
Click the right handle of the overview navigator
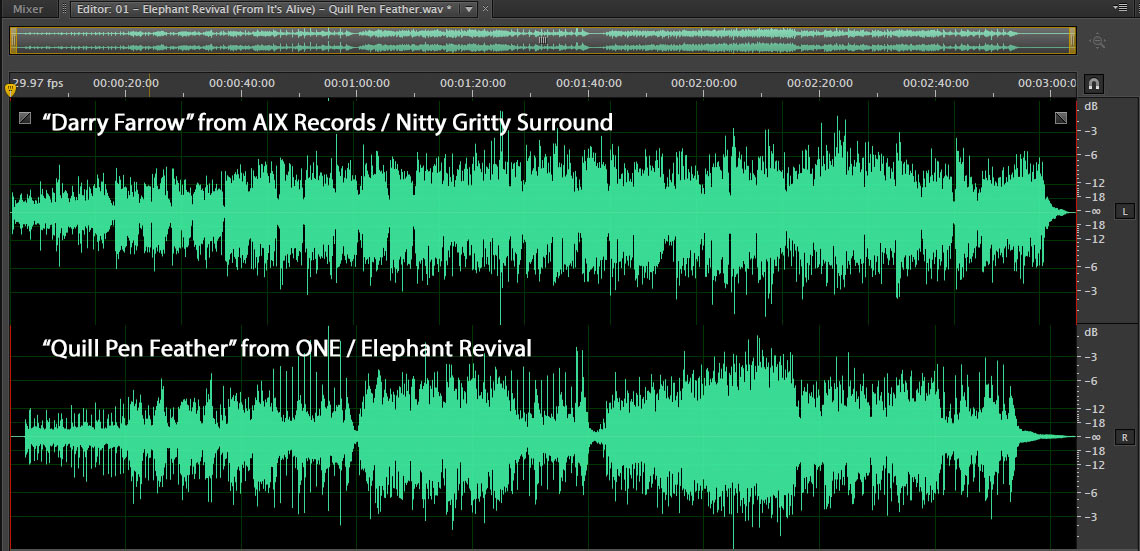[1072, 41]
